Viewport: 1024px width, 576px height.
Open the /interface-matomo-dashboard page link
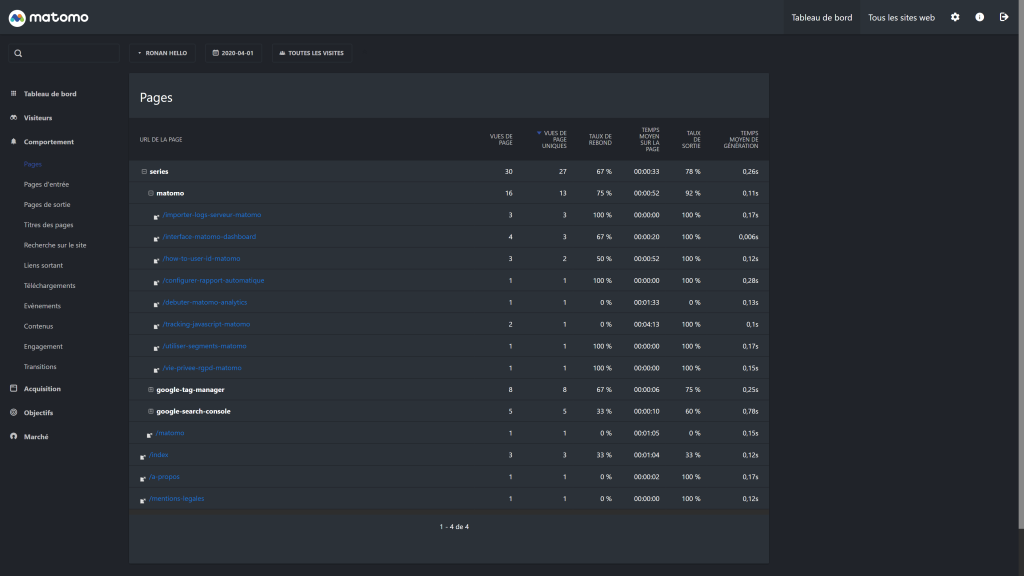point(209,237)
